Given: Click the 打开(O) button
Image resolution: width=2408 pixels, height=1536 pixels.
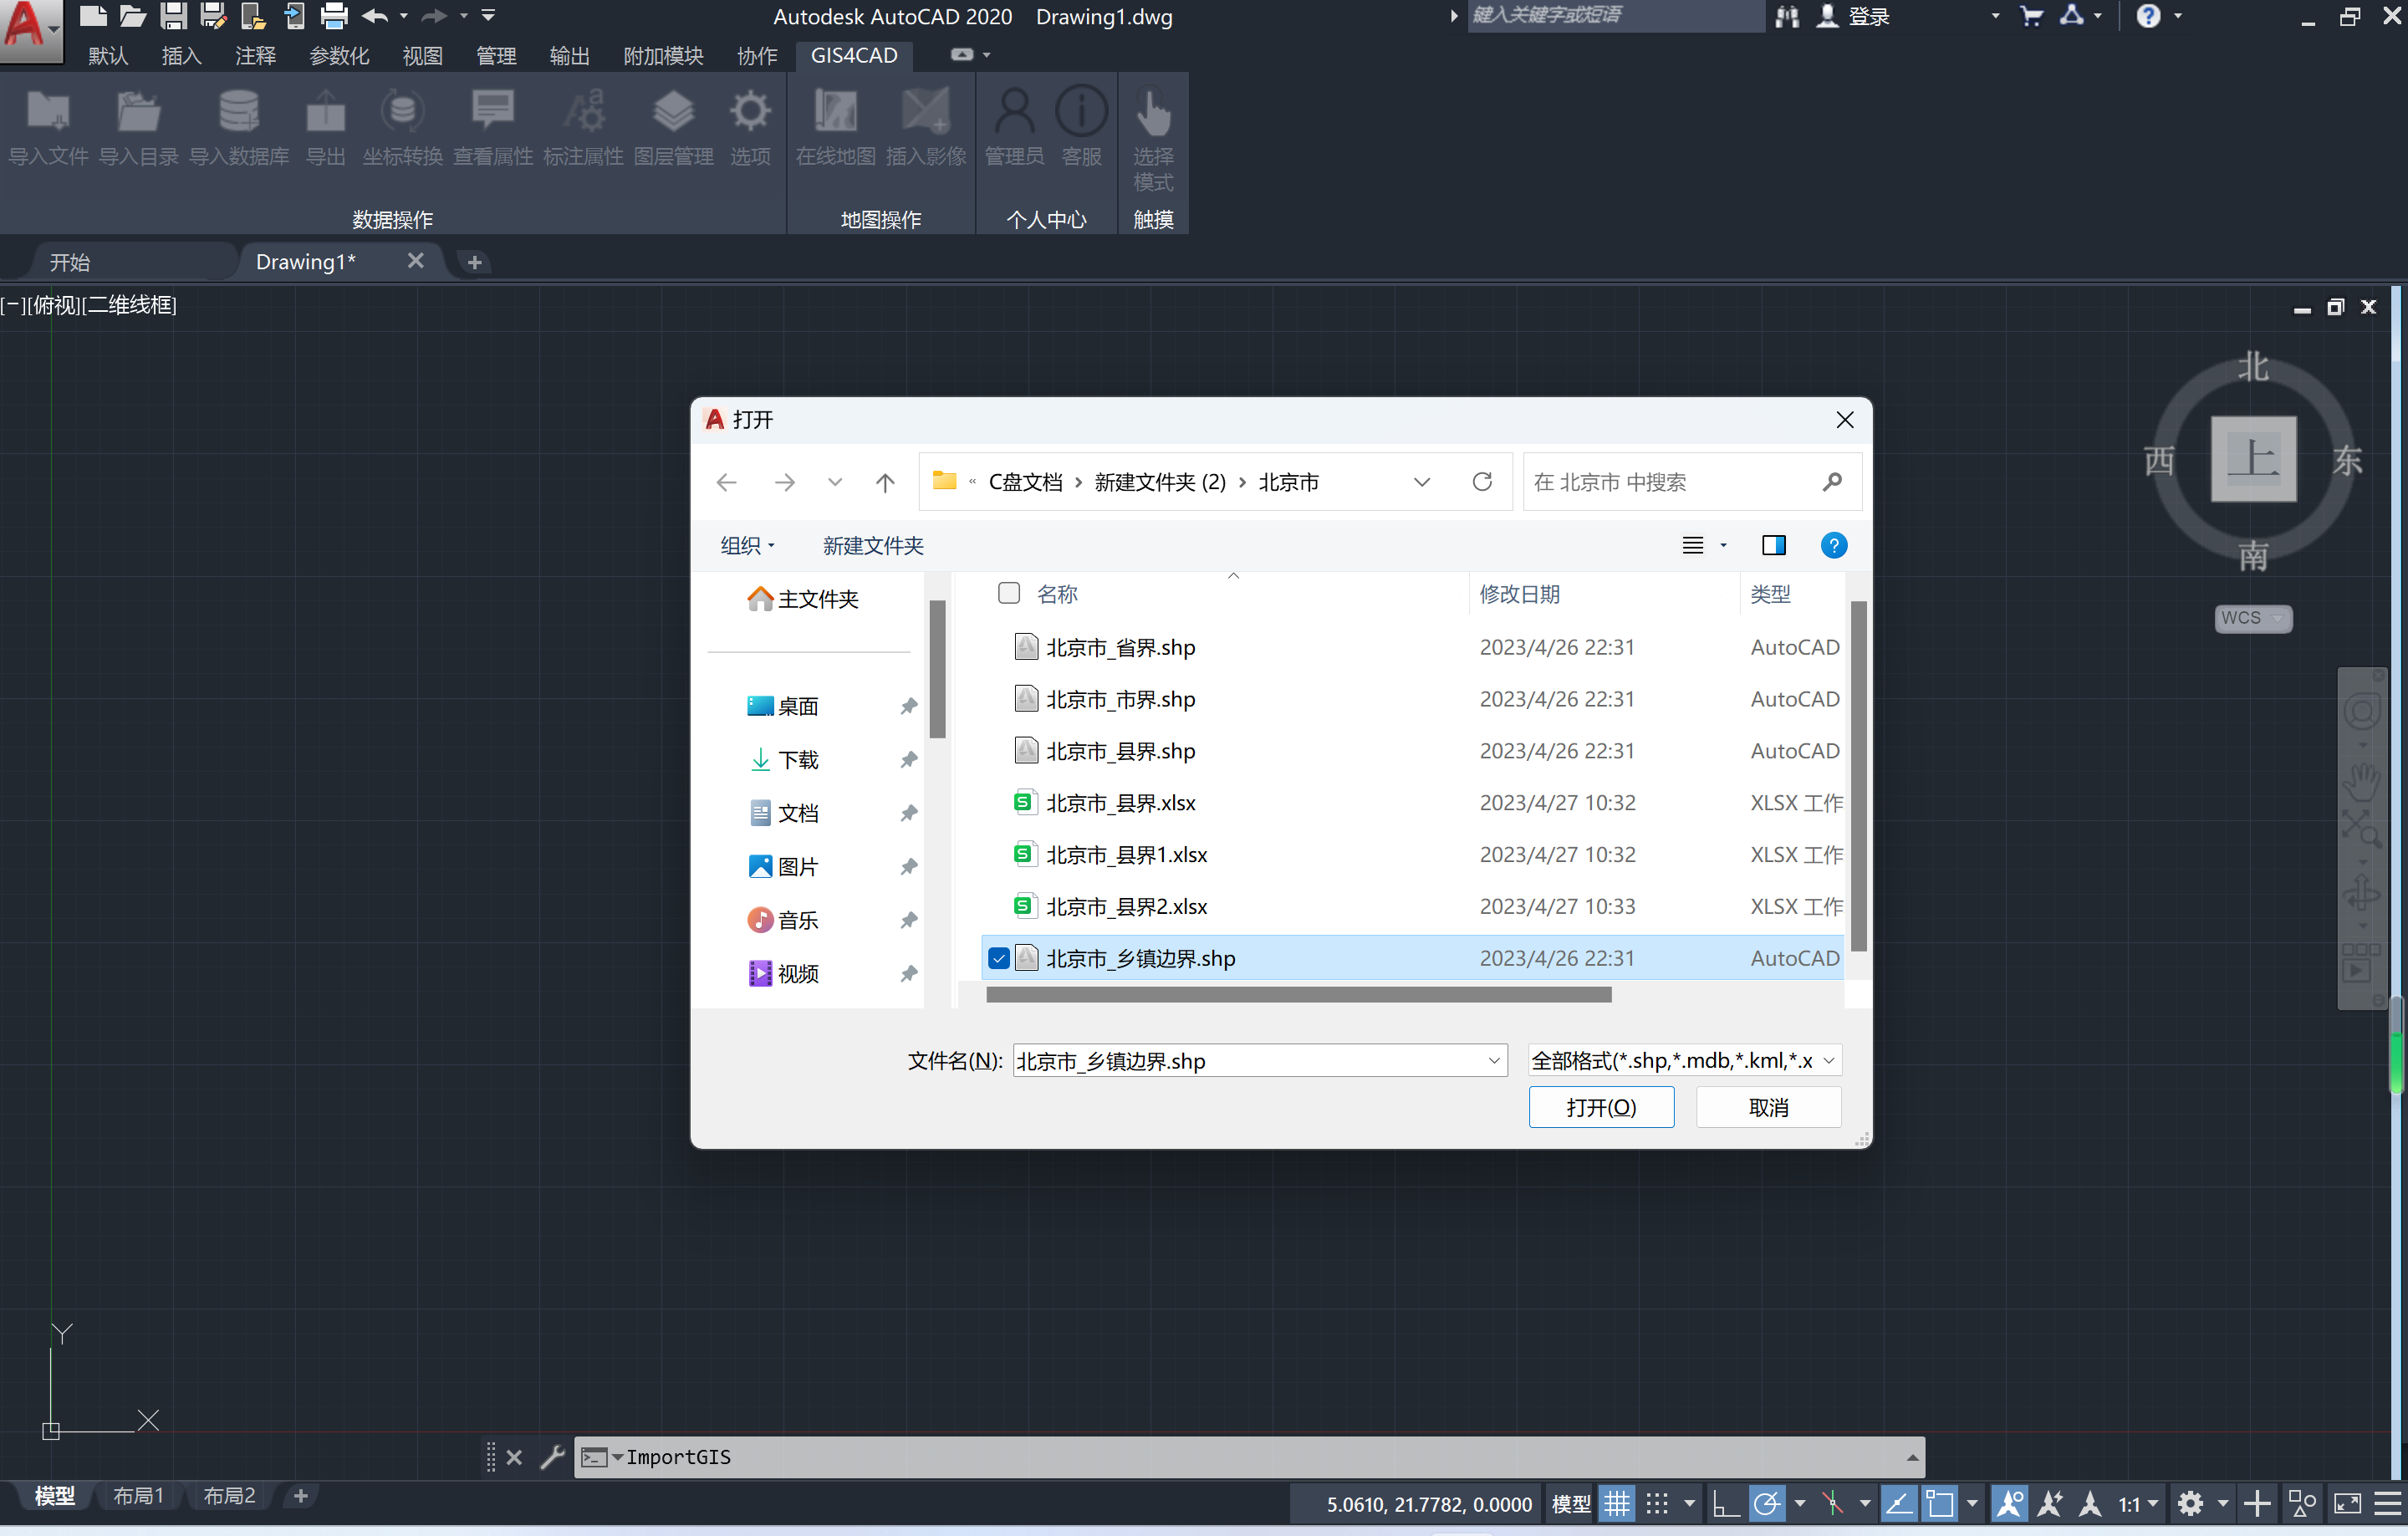Looking at the screenshot, I should (1600, 1108).
